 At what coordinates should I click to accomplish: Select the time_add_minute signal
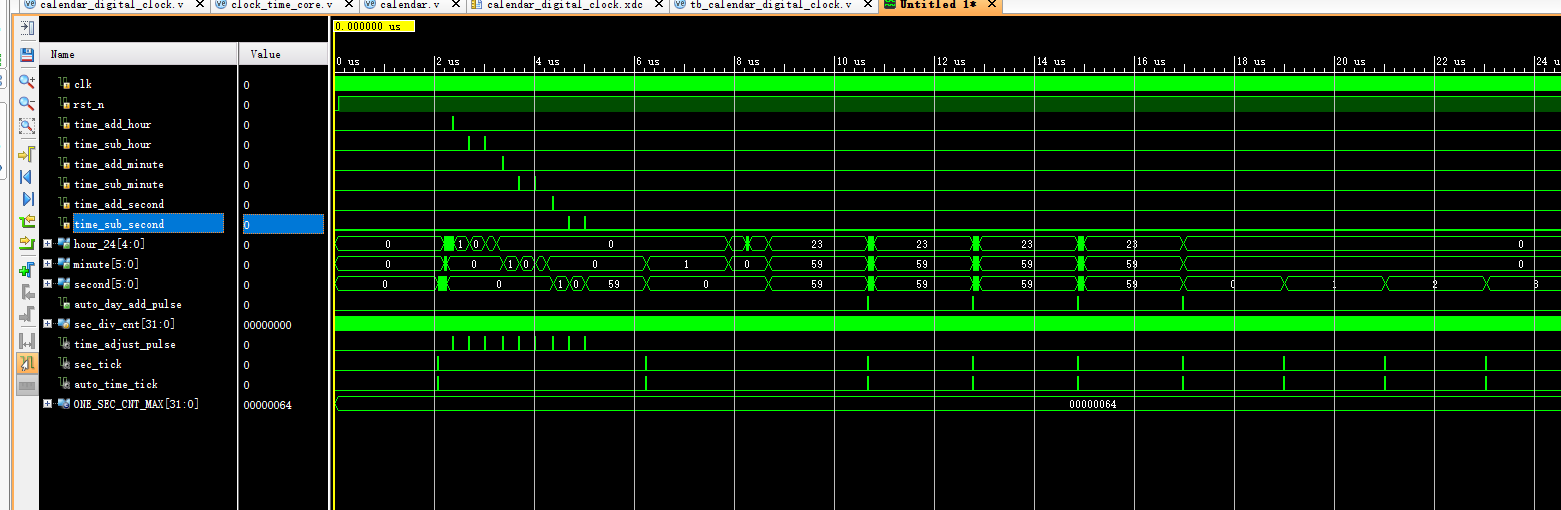118,164
